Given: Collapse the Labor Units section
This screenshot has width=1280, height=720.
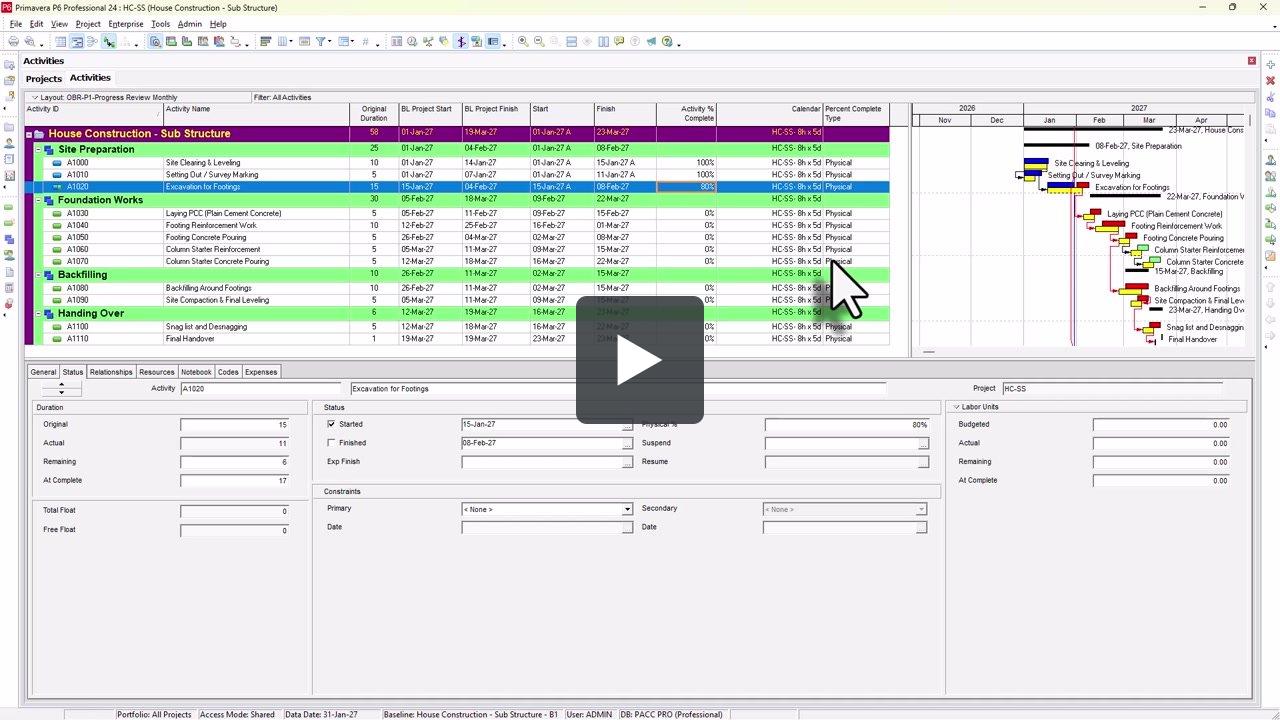Looking at the screenshot, I should (x=956, y=407).
